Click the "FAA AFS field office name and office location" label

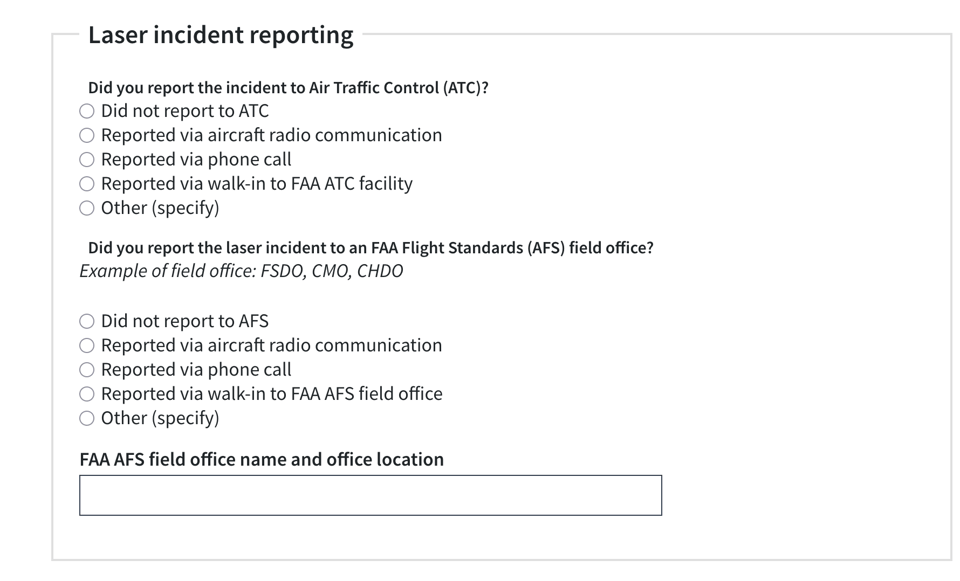tap(261, 459)
